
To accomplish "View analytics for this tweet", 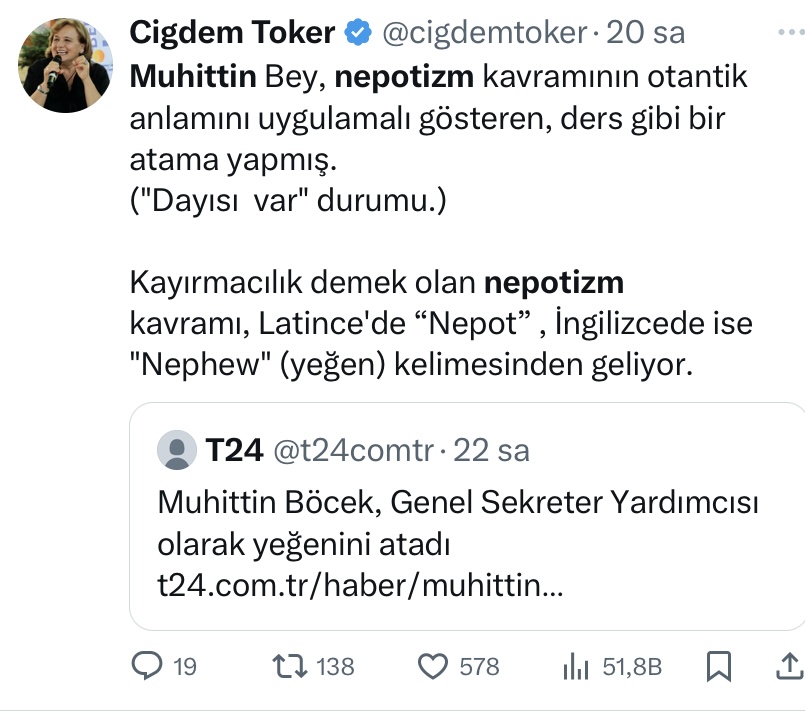I will click(578, 666).
